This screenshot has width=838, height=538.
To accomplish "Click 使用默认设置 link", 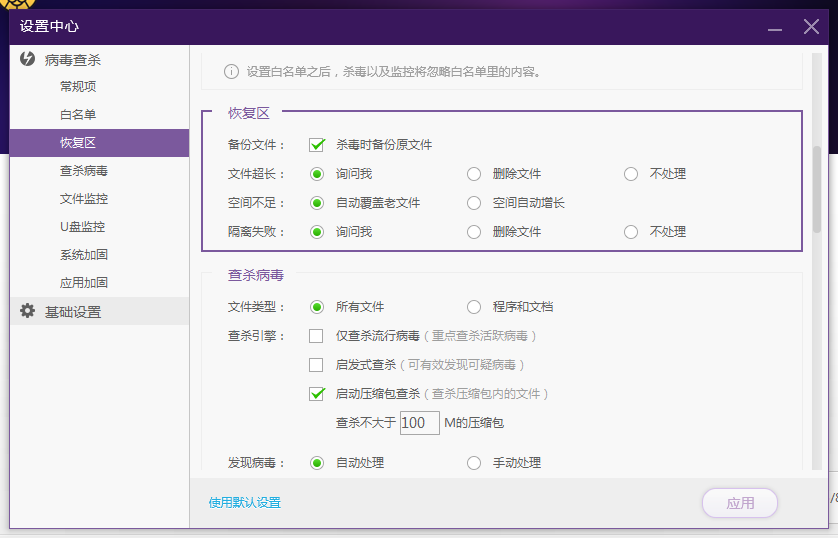I will tap(245, 503).
